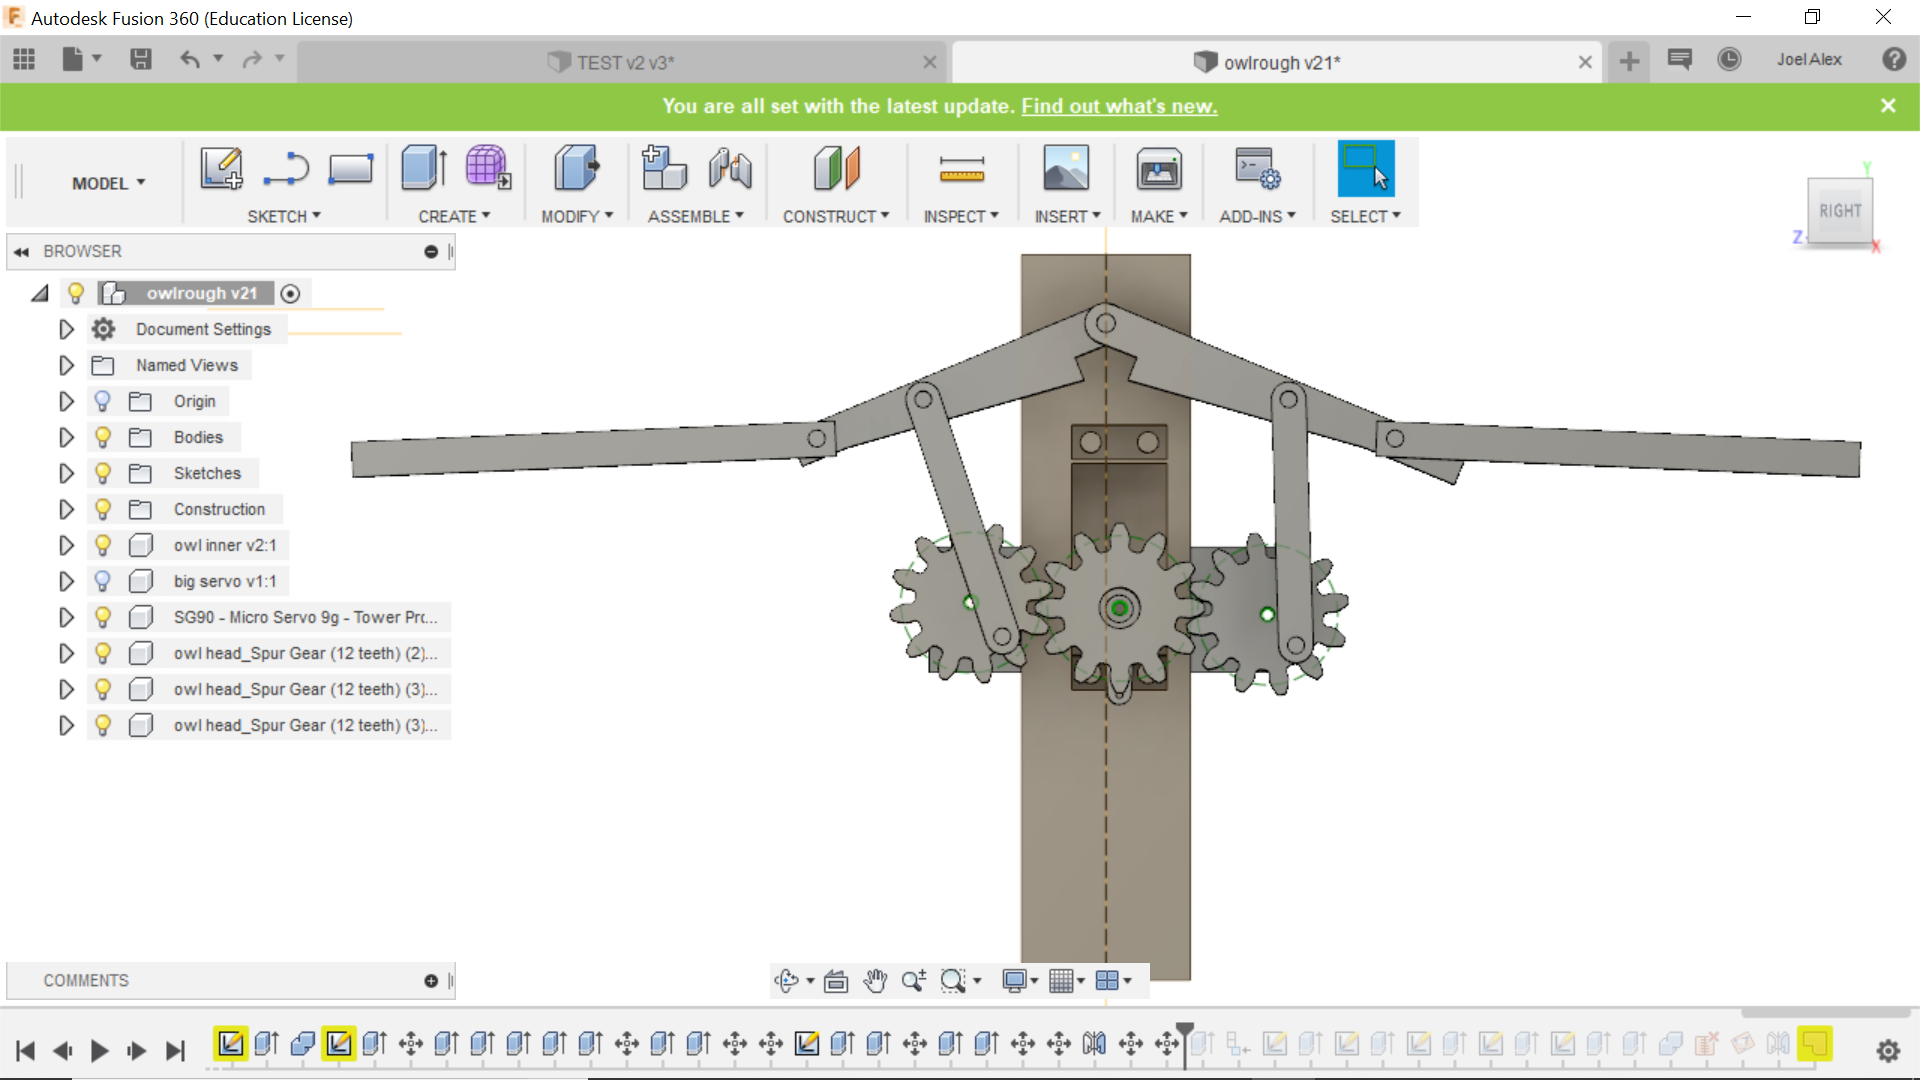Click Find out what's new link
This screenshot has height=1080, width=1920.
1118,106
